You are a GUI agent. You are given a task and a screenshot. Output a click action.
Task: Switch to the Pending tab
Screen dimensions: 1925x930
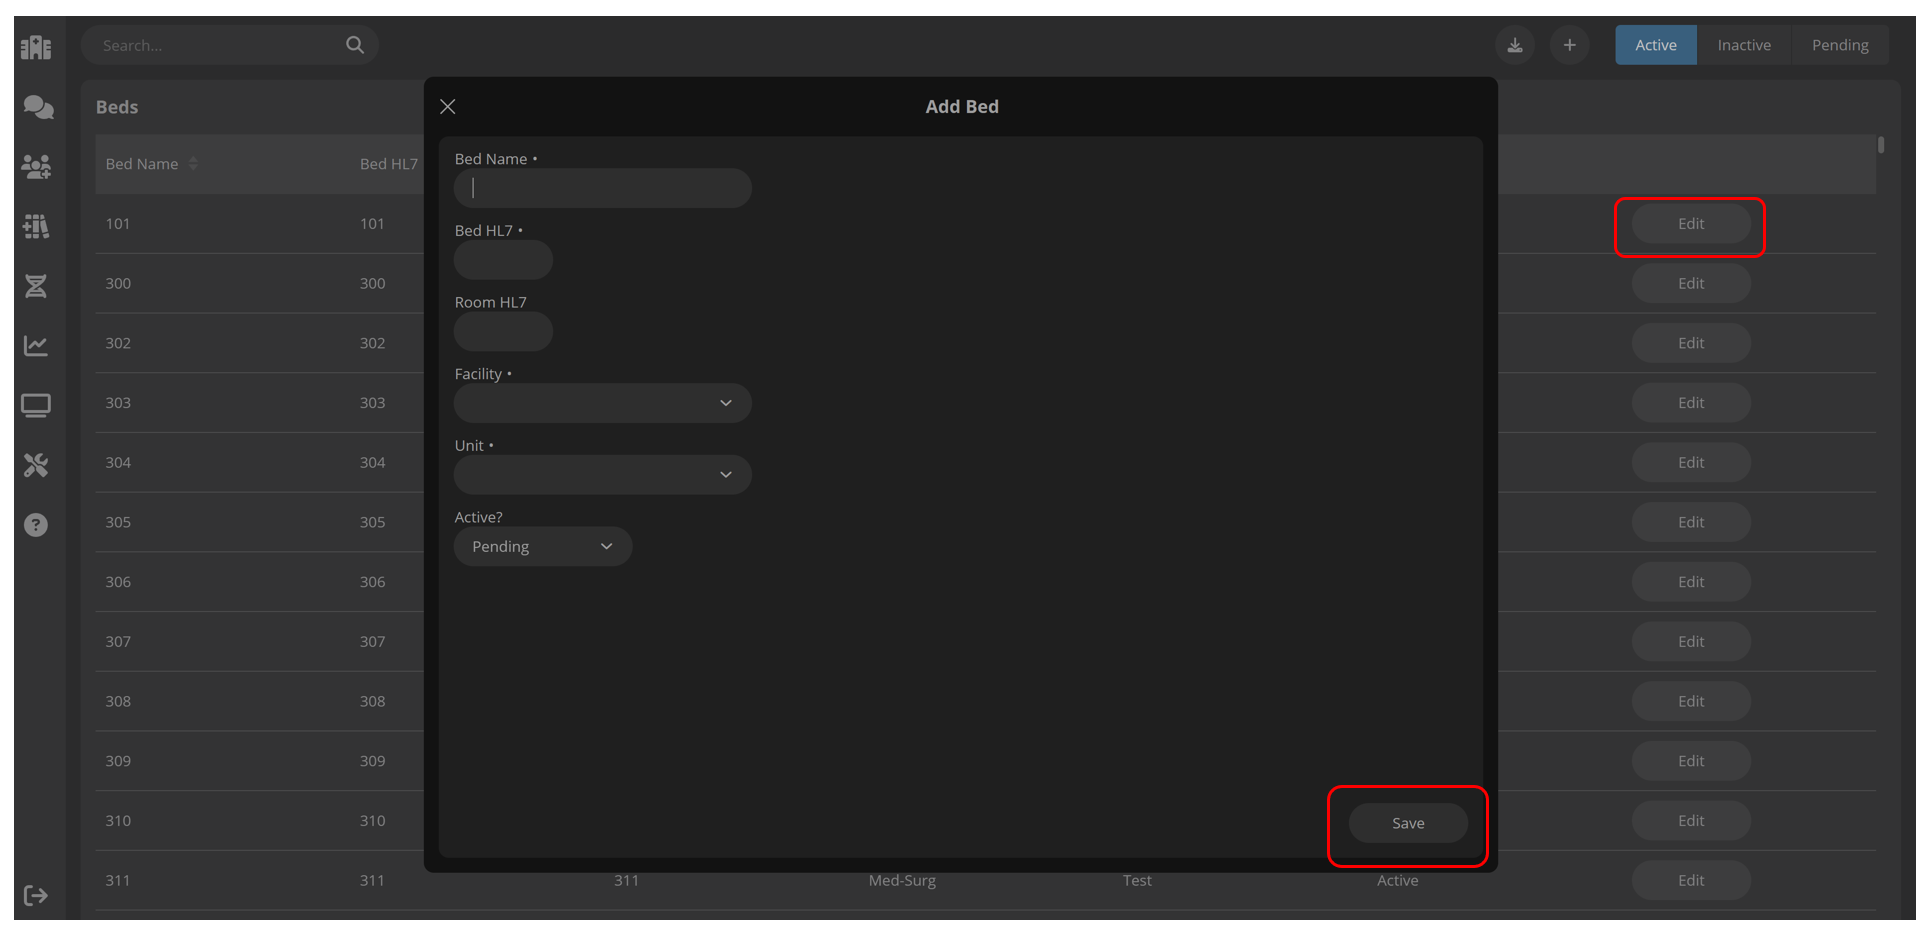coord(1840,45)
